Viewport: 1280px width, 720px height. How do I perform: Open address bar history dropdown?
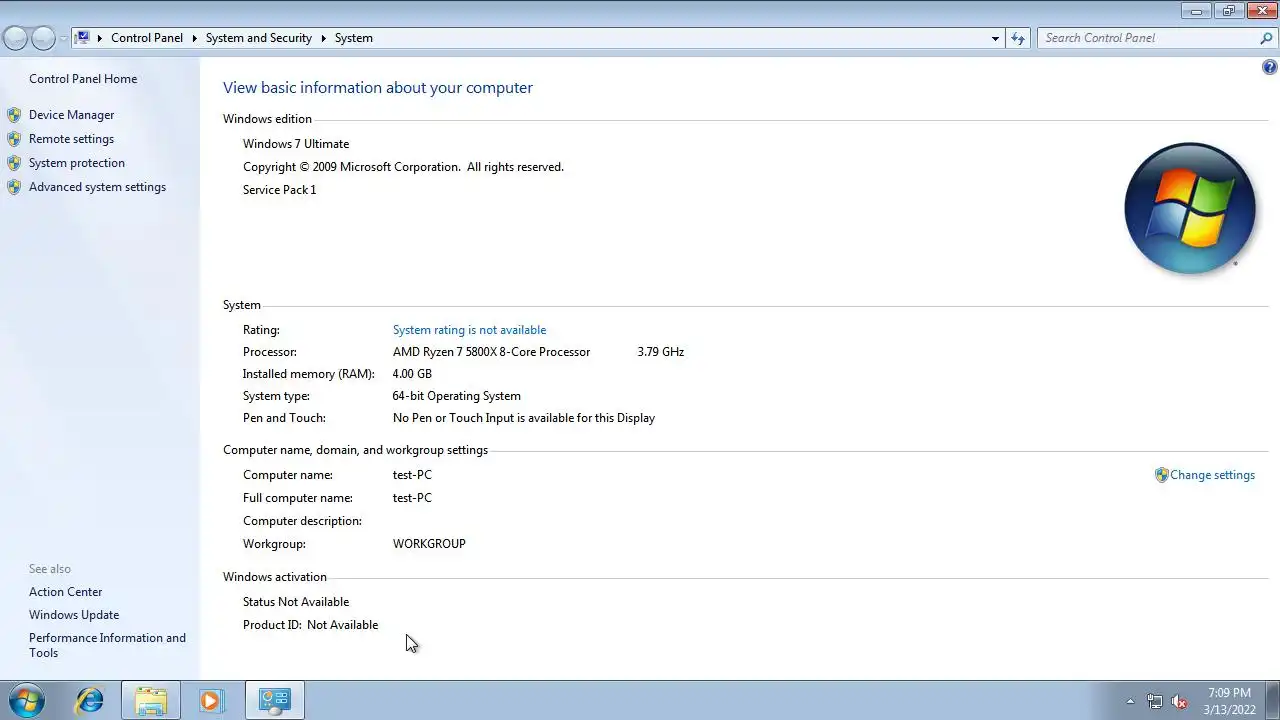click(995, 38)
